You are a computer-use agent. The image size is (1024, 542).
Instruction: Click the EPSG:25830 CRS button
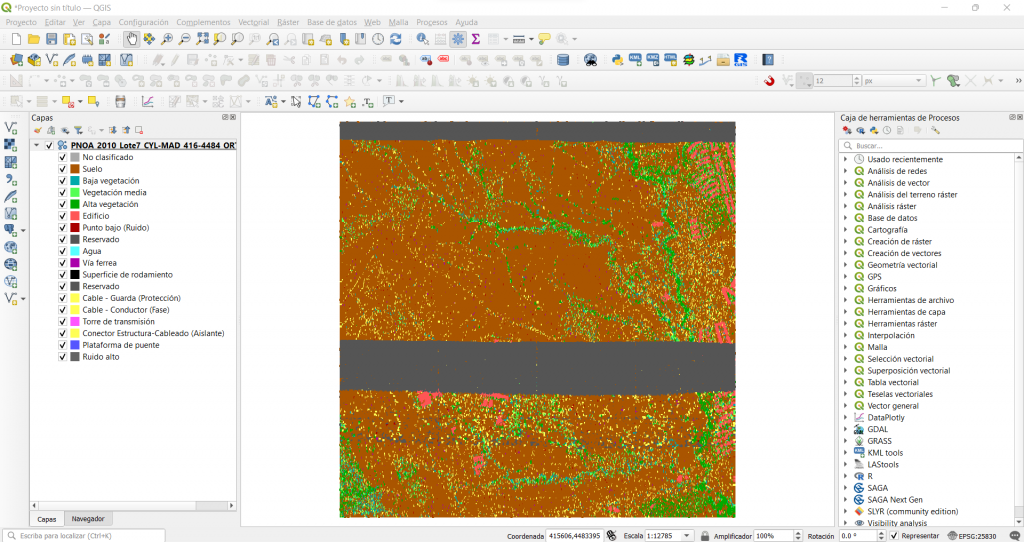(972, 536)
